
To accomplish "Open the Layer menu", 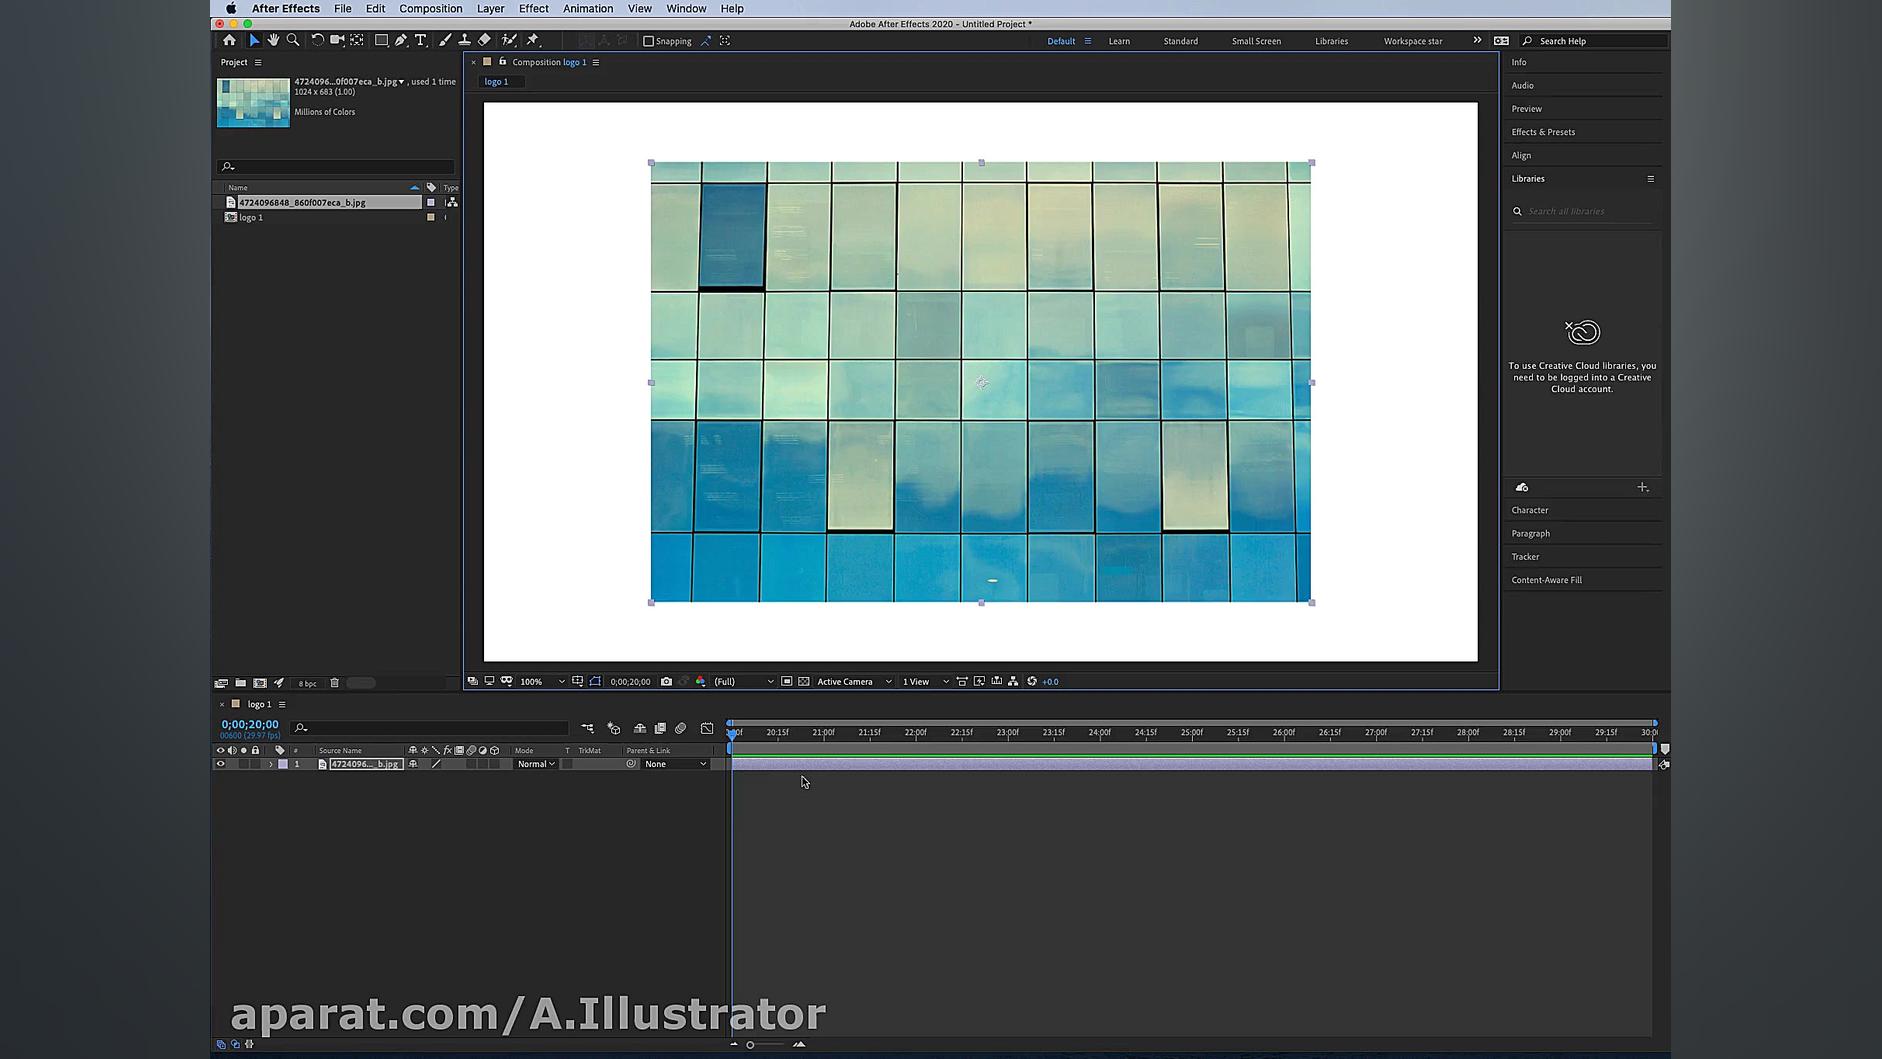I will [491, 9].
